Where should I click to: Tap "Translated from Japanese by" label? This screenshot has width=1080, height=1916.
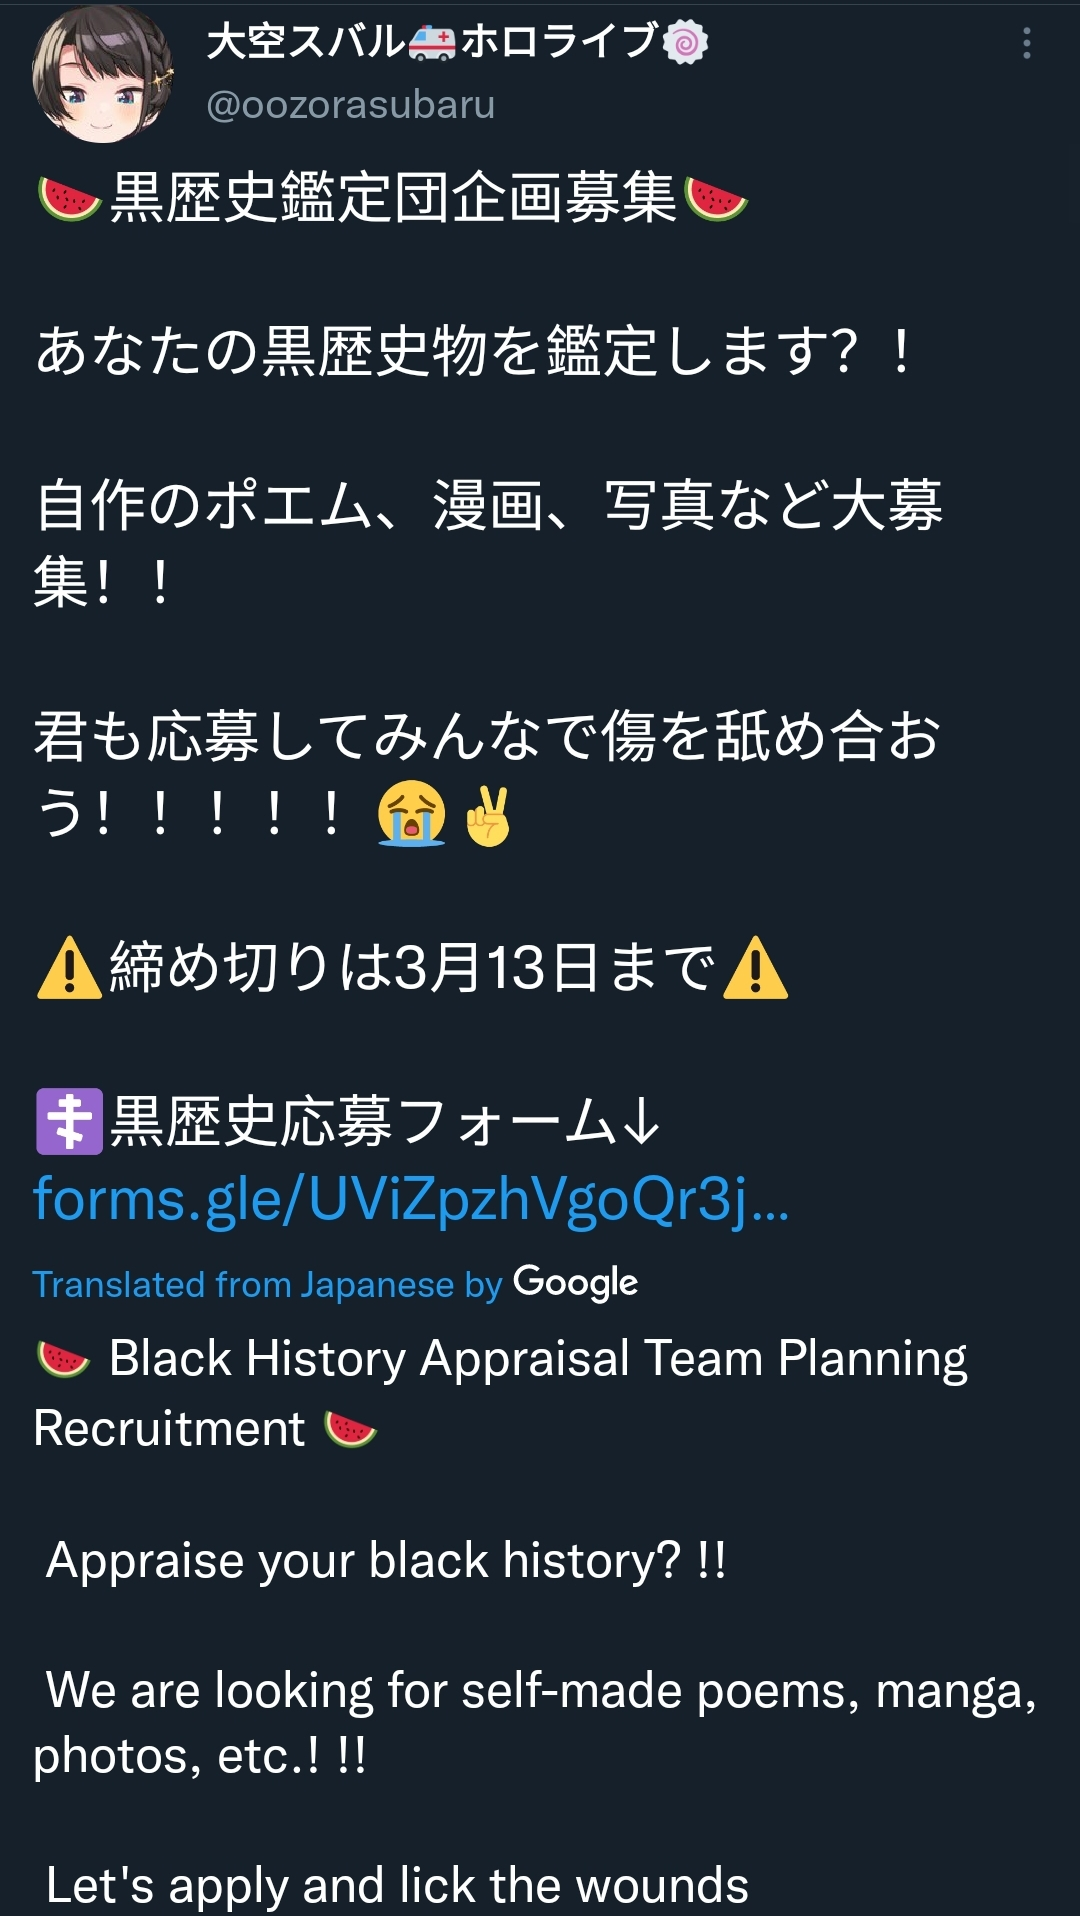pyautogui.click(x=267, y=1284)
